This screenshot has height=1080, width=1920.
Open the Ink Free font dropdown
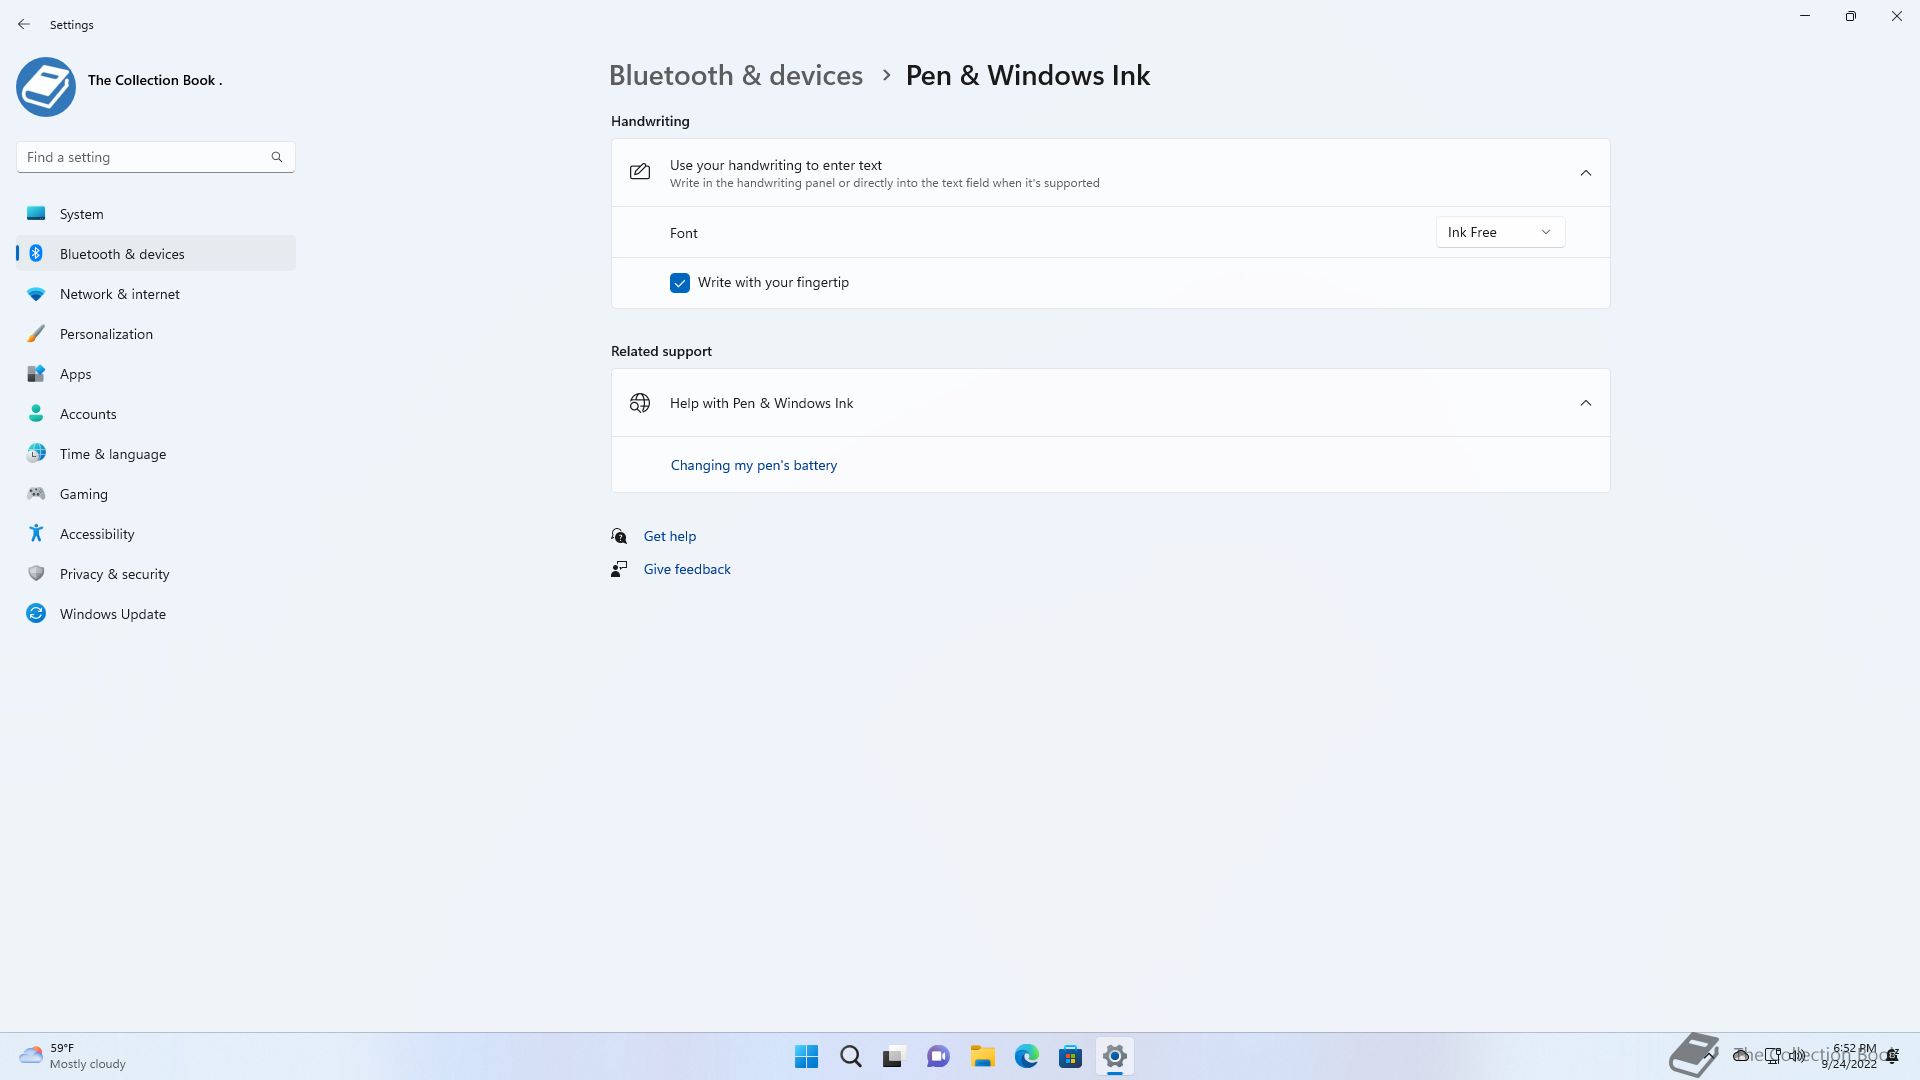coord(1500,232)
